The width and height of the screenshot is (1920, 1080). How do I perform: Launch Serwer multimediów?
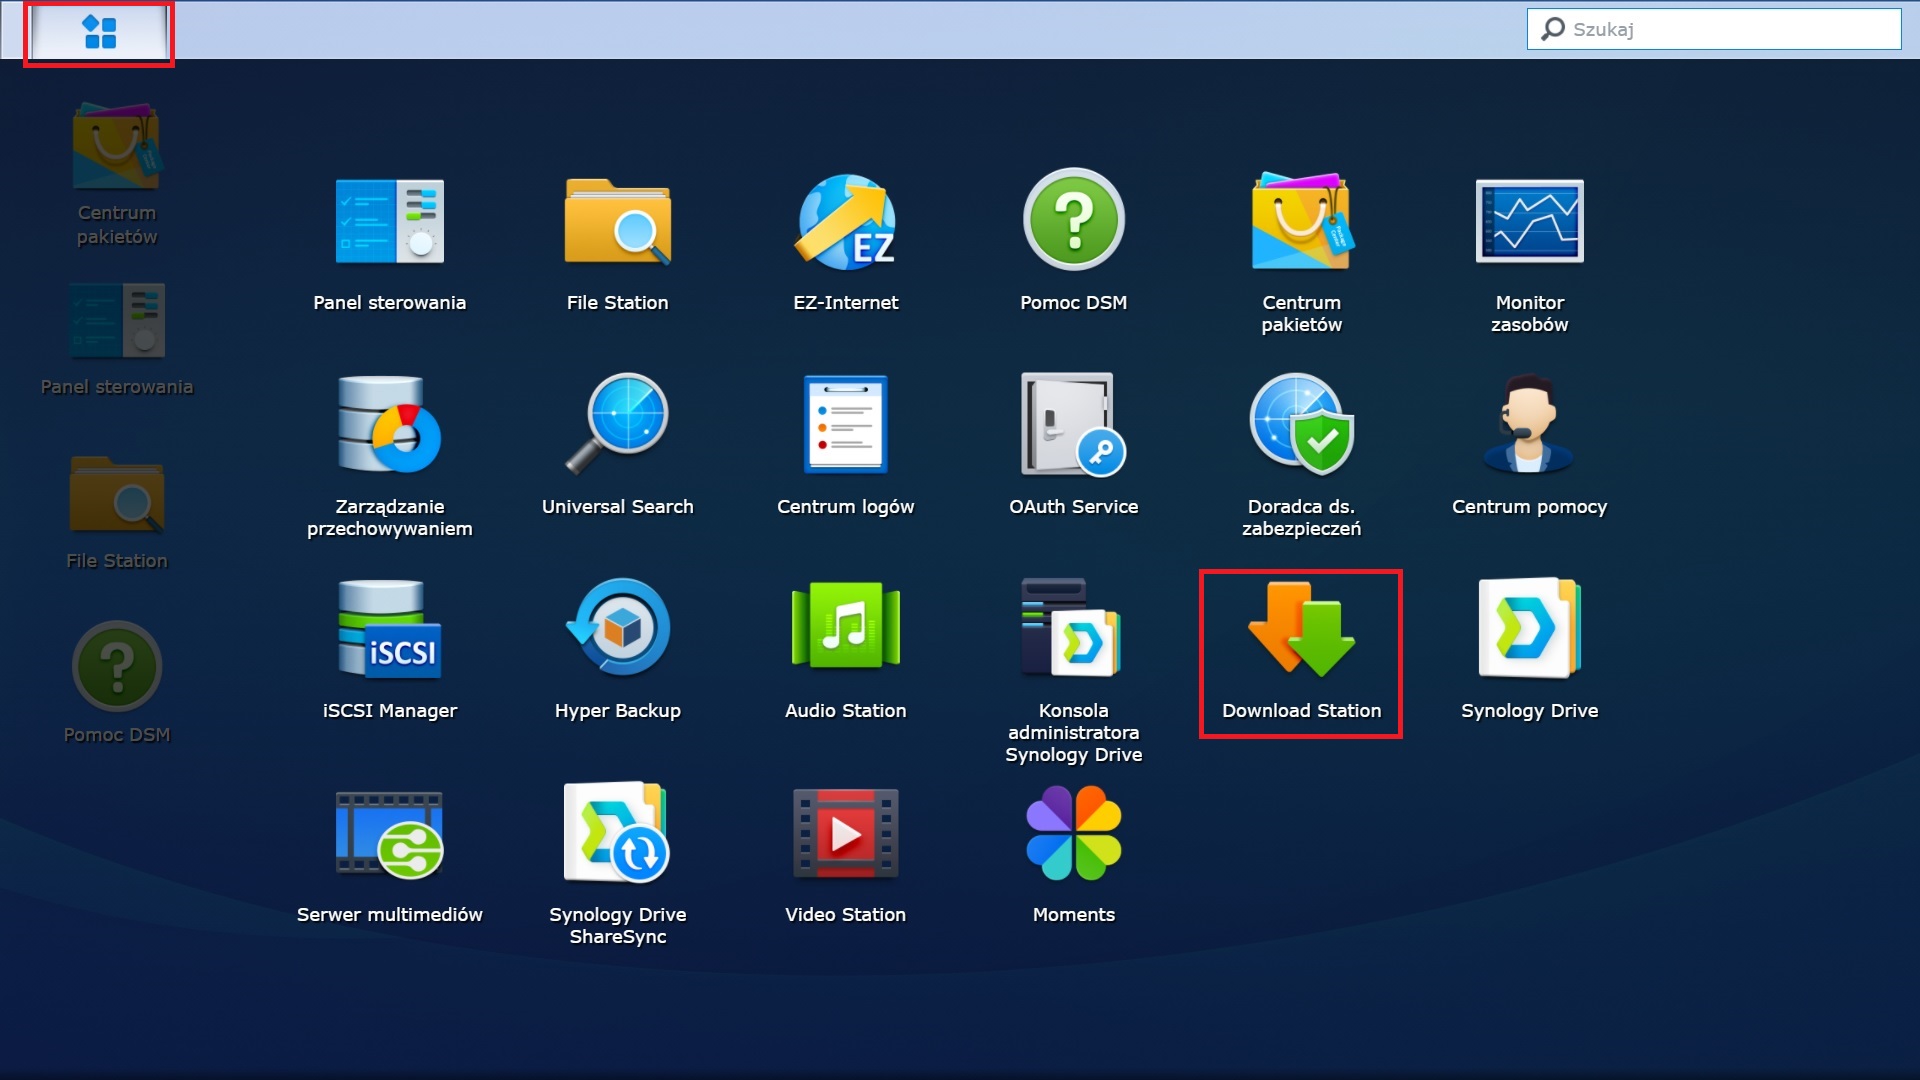coord(389,858)
